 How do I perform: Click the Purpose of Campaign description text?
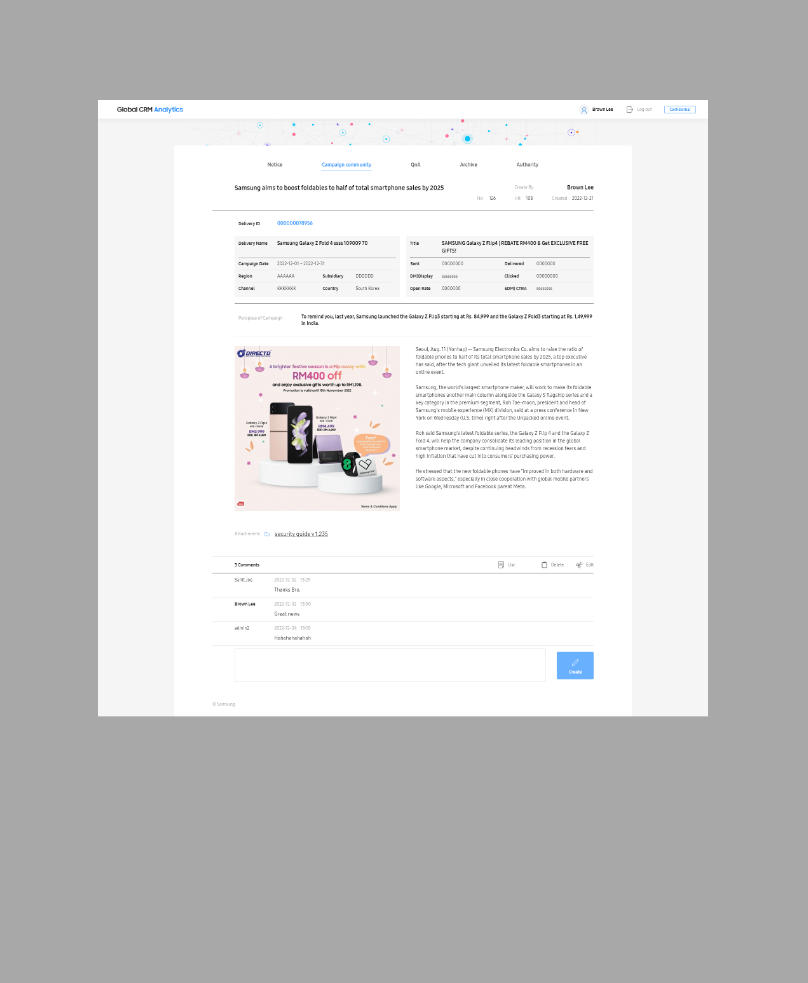coord(446,320)
